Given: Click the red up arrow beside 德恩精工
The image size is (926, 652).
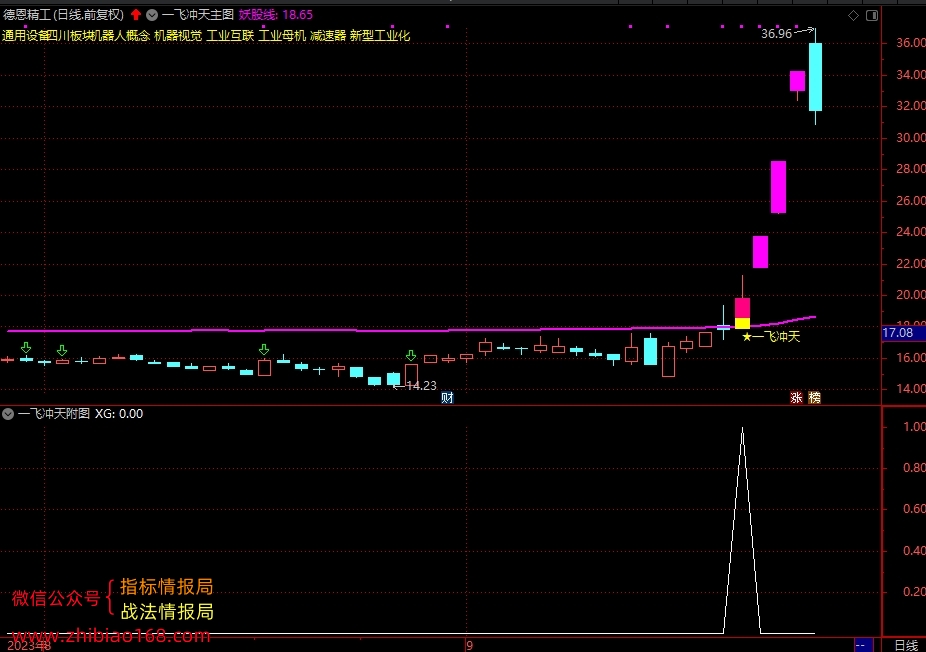Looking at the screenshot, I should [136, 15].
